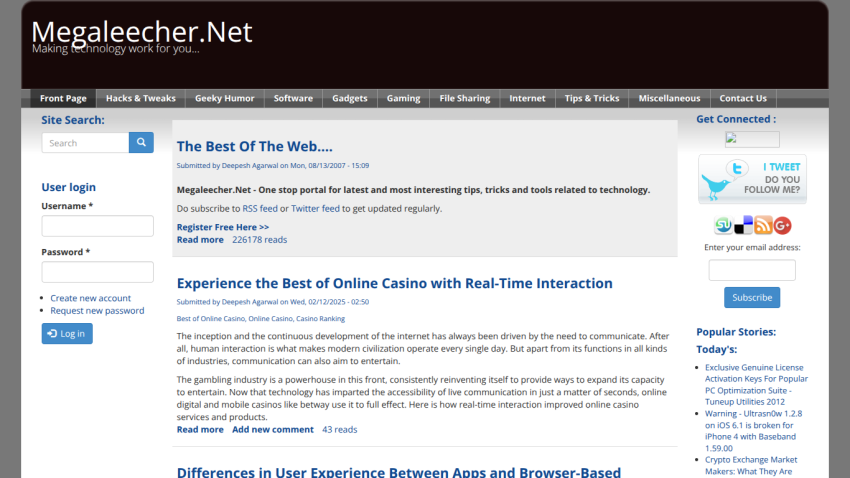Open the Online Casino tag link
The height and width of the screenshot is (478, 850).
click(x=271, y=319)
